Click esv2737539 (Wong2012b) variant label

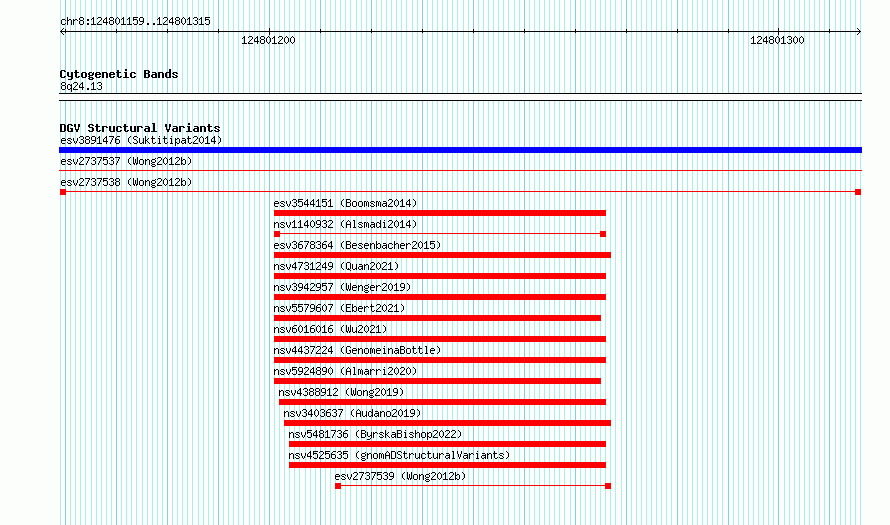(x=400, y=476)
